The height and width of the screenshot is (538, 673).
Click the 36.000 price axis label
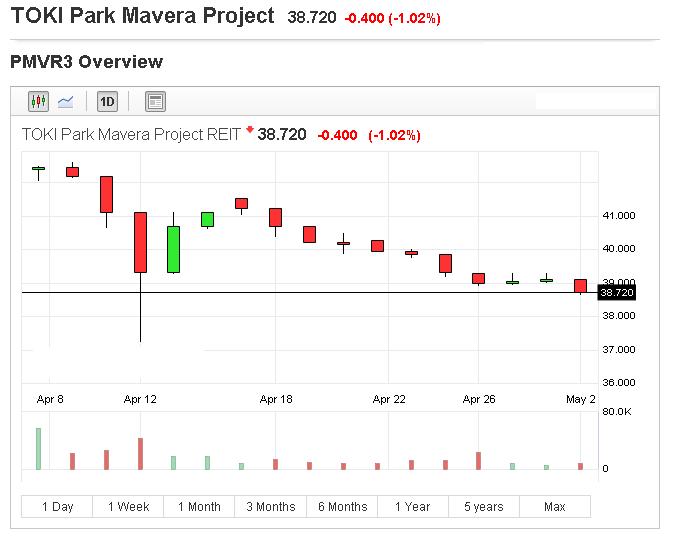pyautogui.click(x=619, y=383)
